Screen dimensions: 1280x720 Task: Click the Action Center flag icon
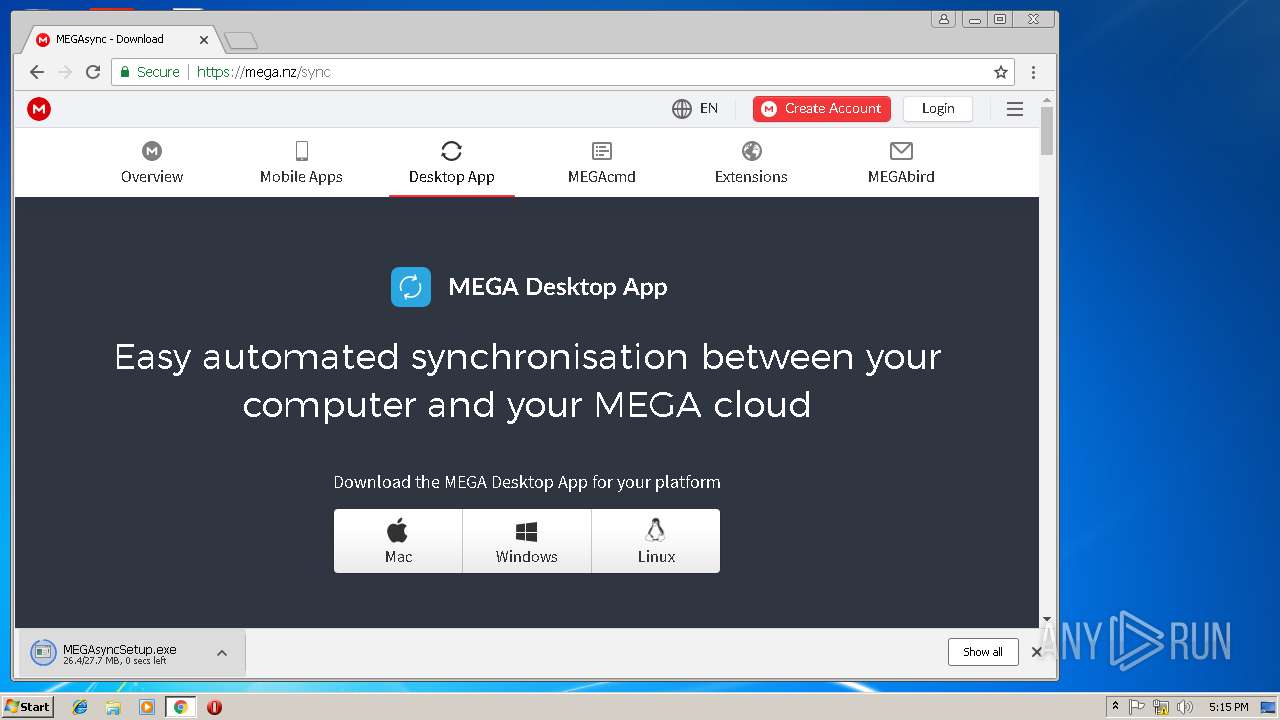click(1137, 707)
